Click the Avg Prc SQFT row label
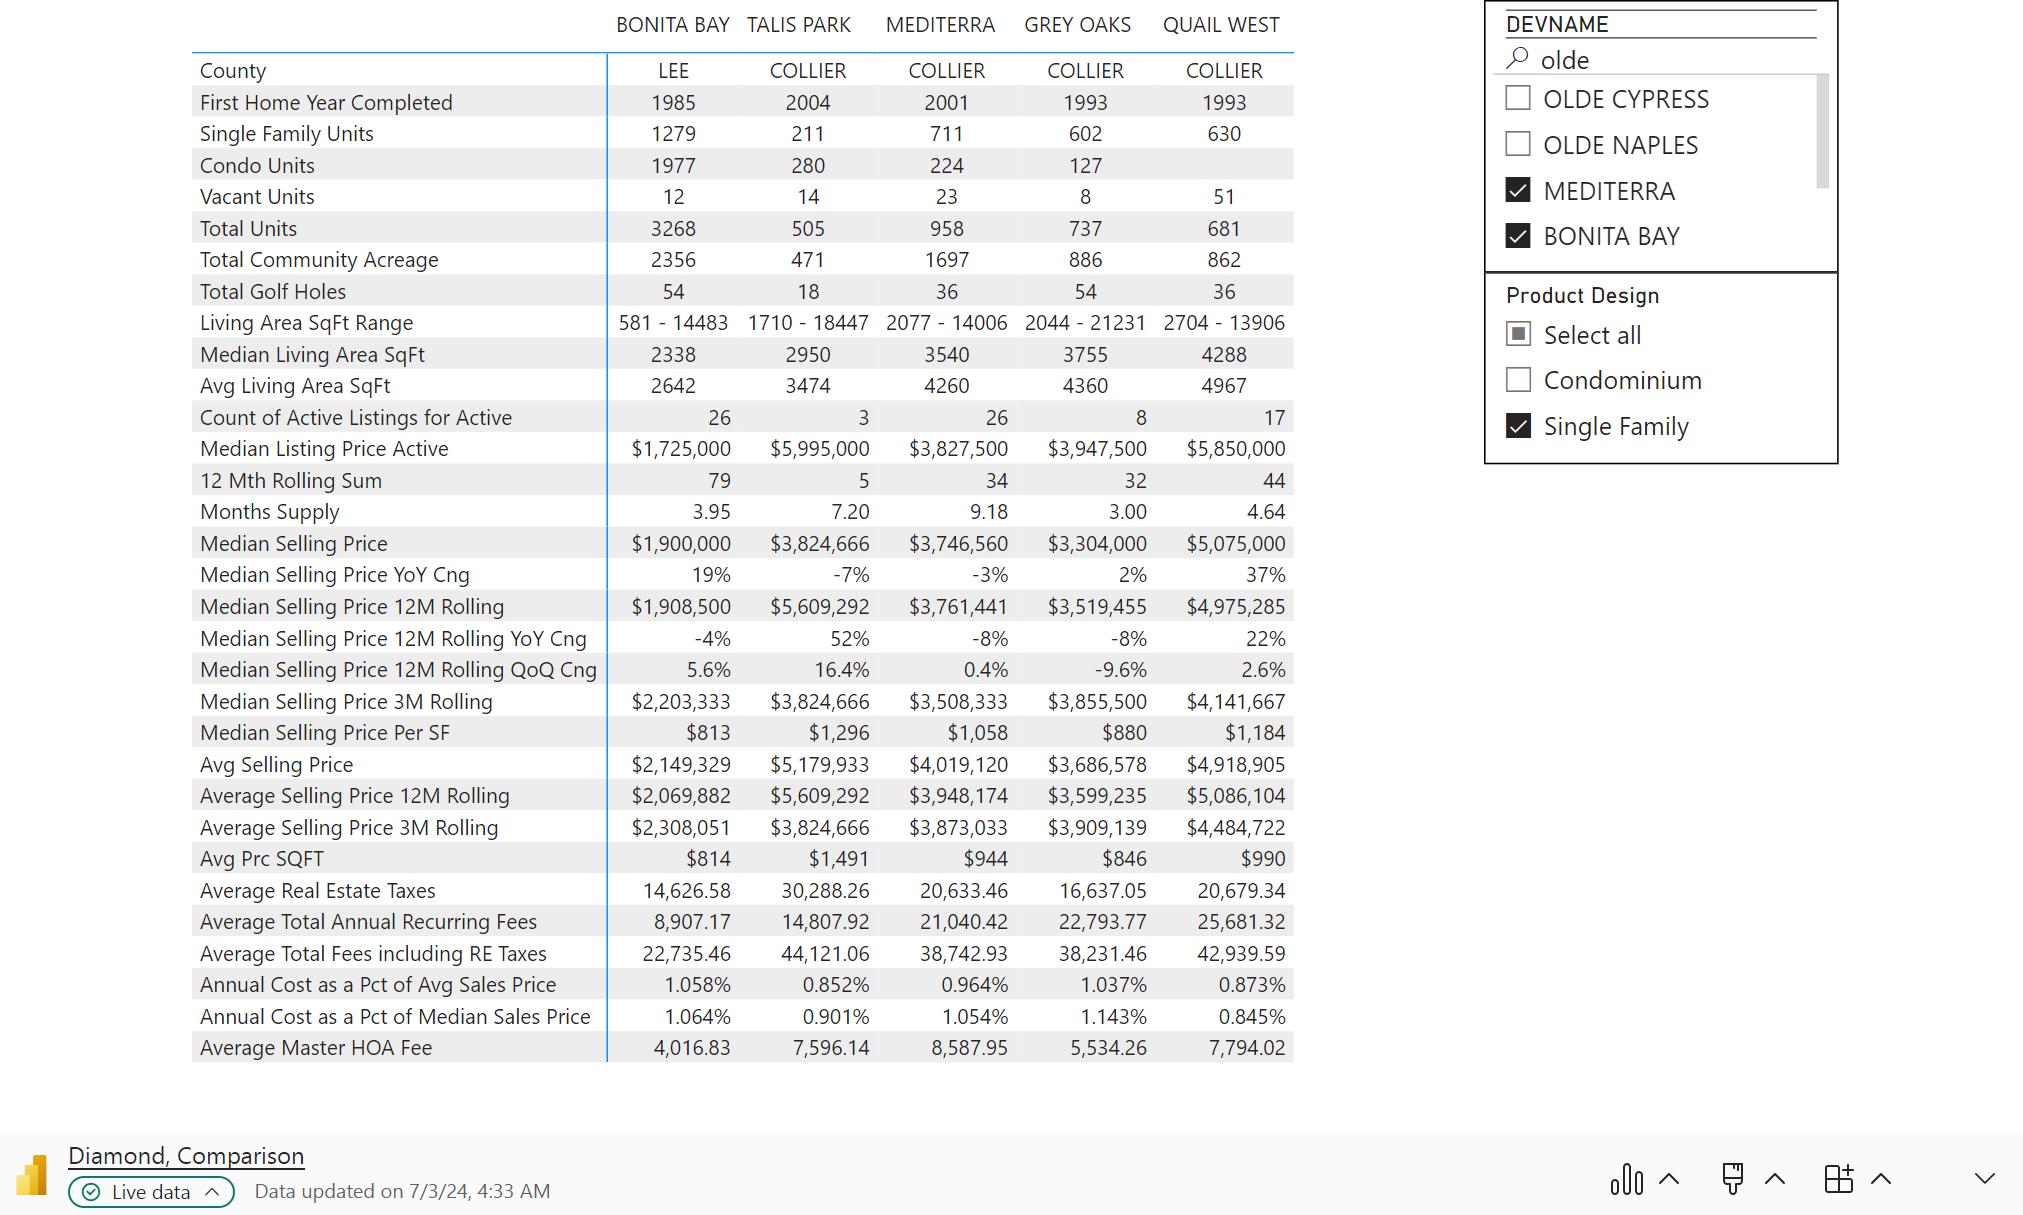Image resolution: width=2023 pixels, height=1215 pixels. point(262,859)
